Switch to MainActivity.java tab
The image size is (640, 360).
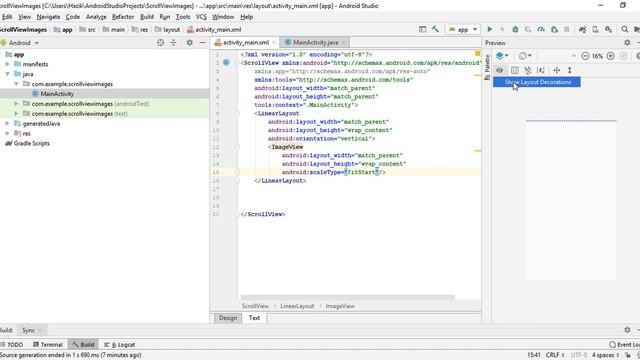pyautogui.click(x=315, y=42)
